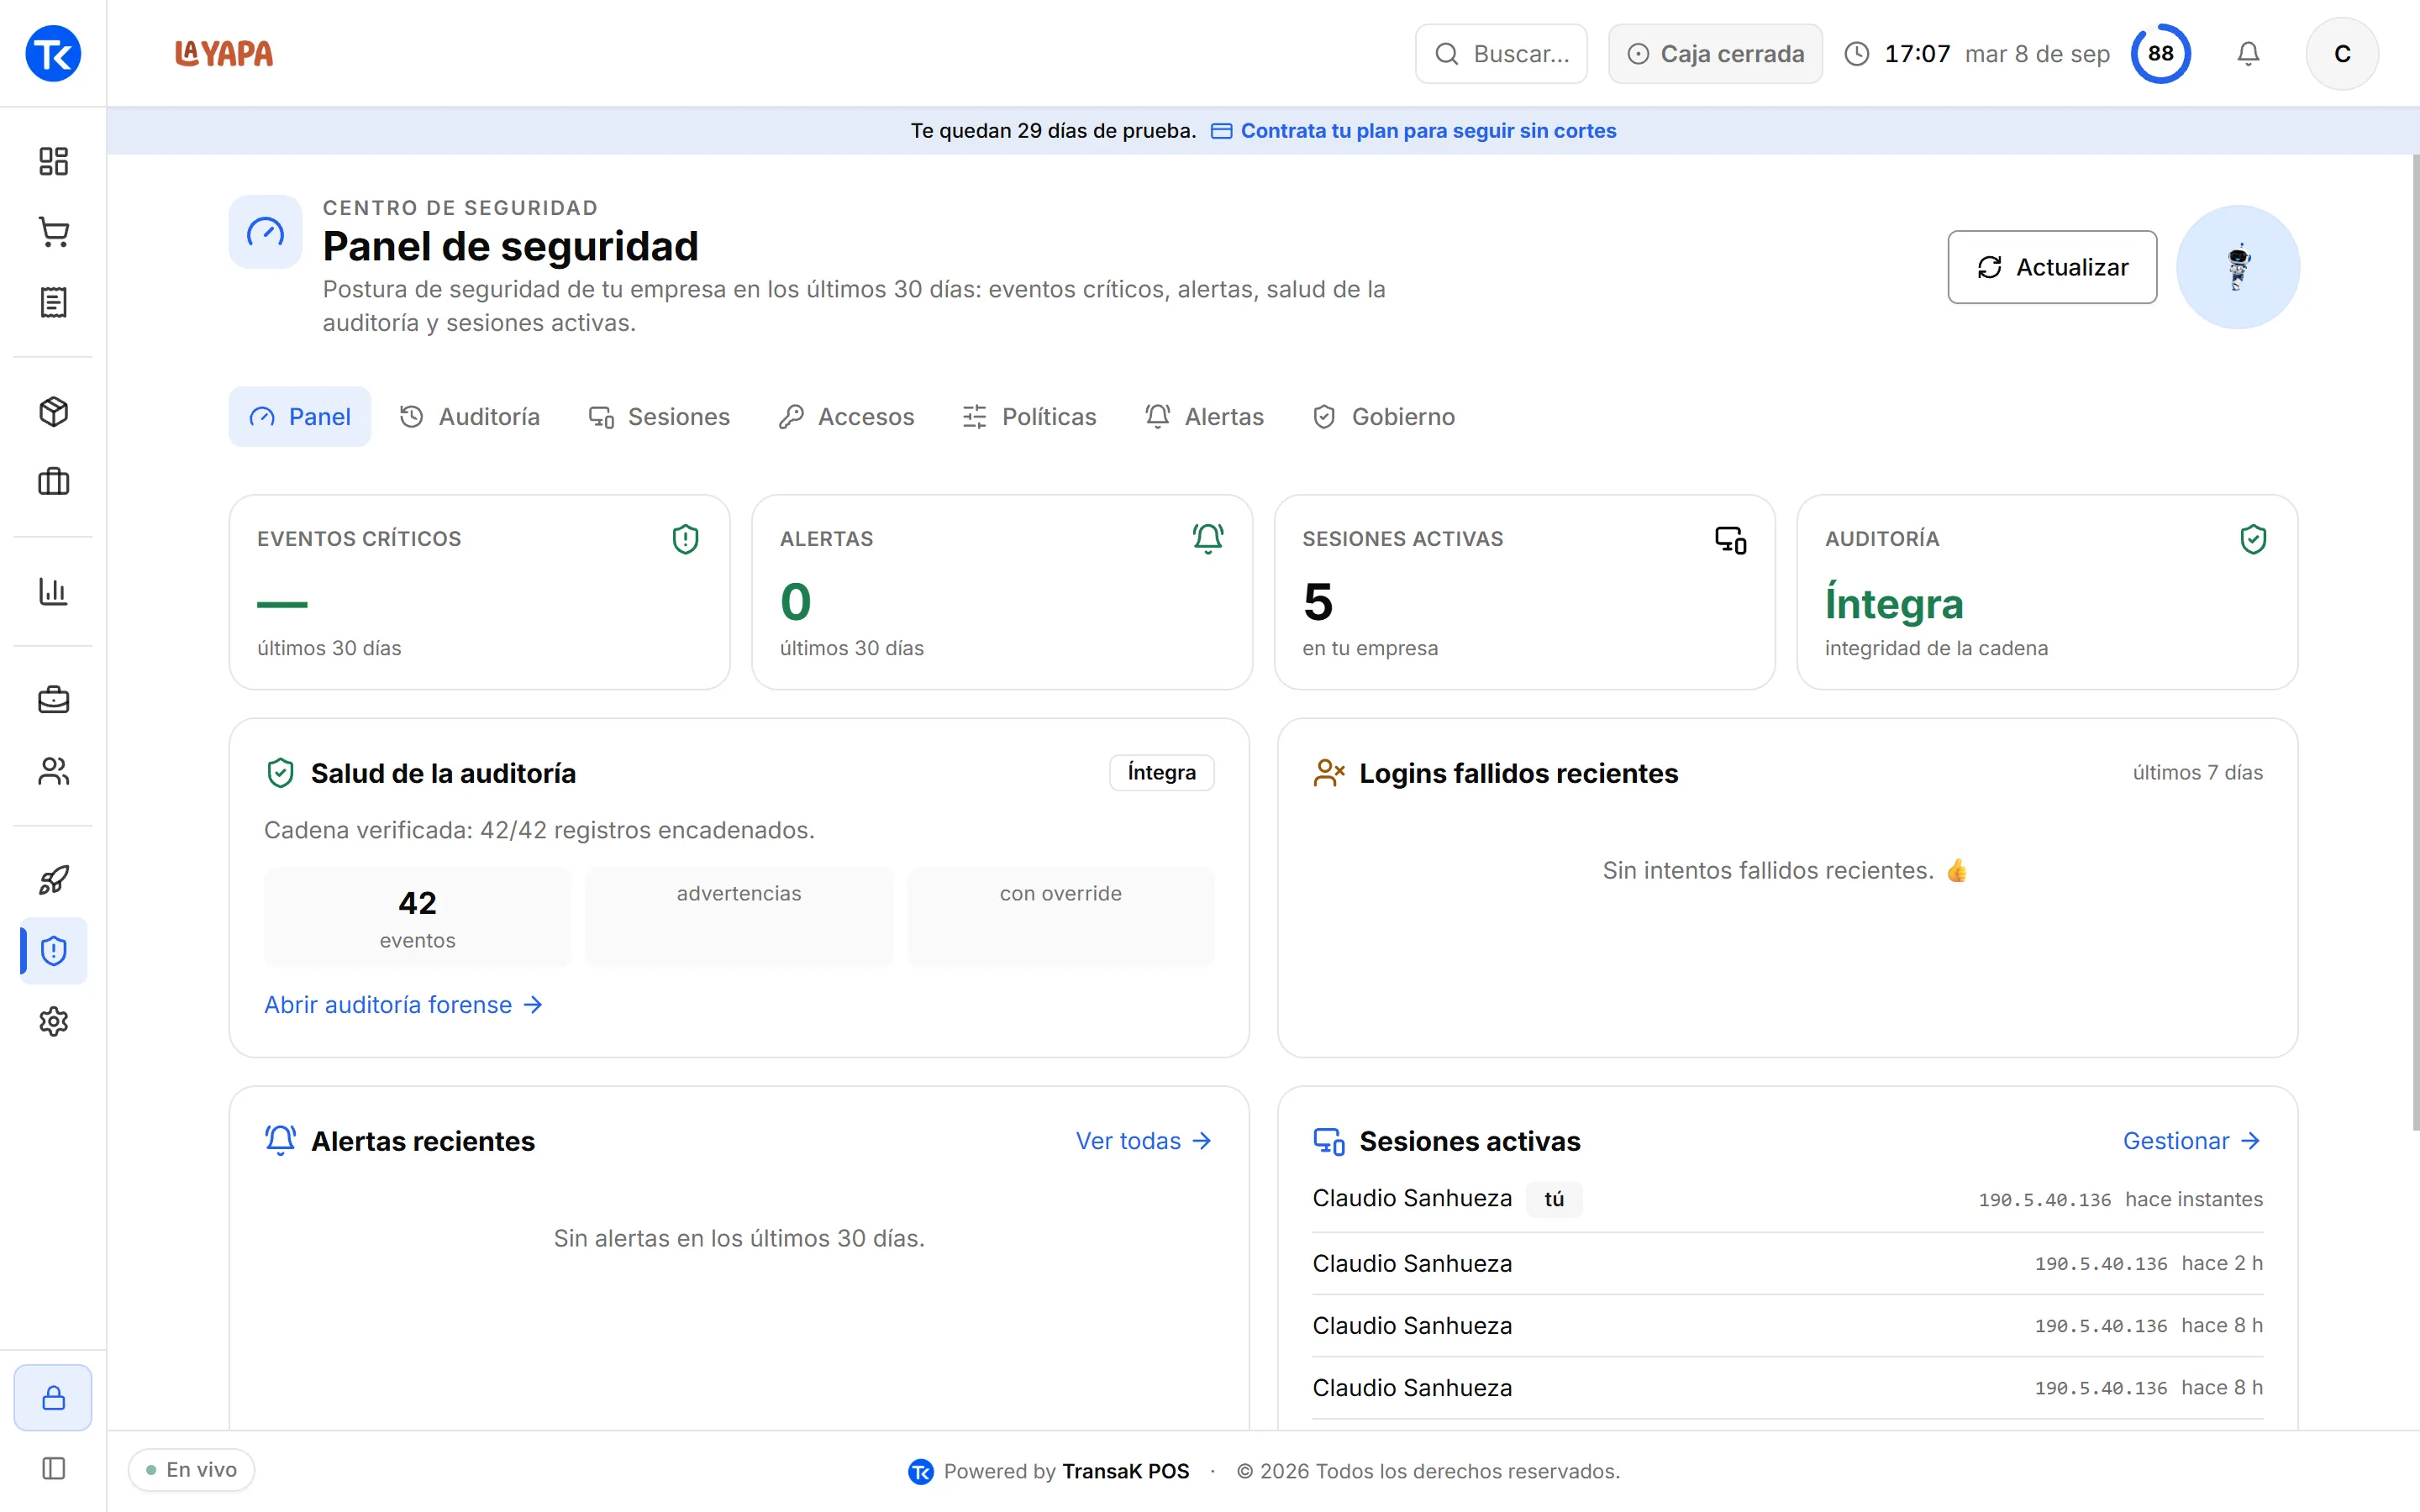Select the shield security sidebar icon
2420x1512 pixels.
(x=53, y=950)
